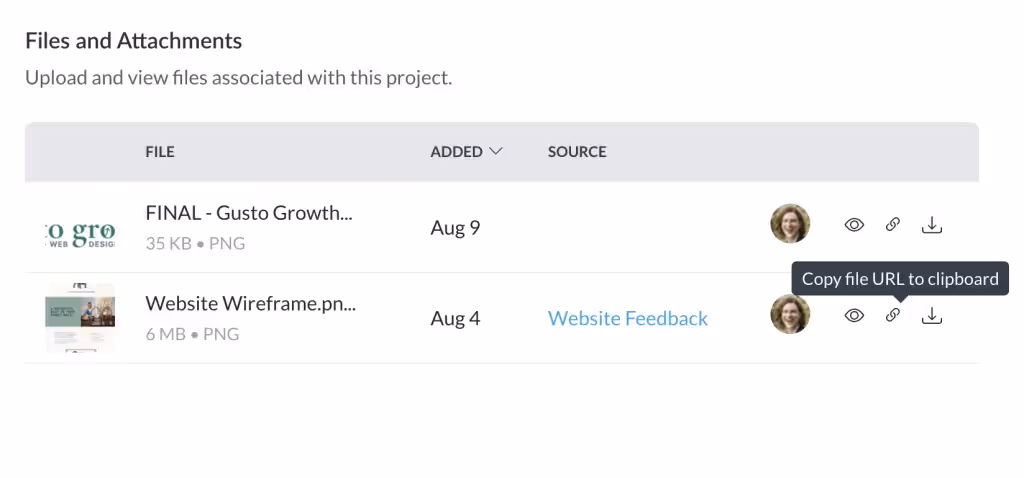Image resolution: width=1024 pixels, height=478 pixels.
Task: Click uploader avatar on the Aug 4 row
Action: [x=790, y=314]
